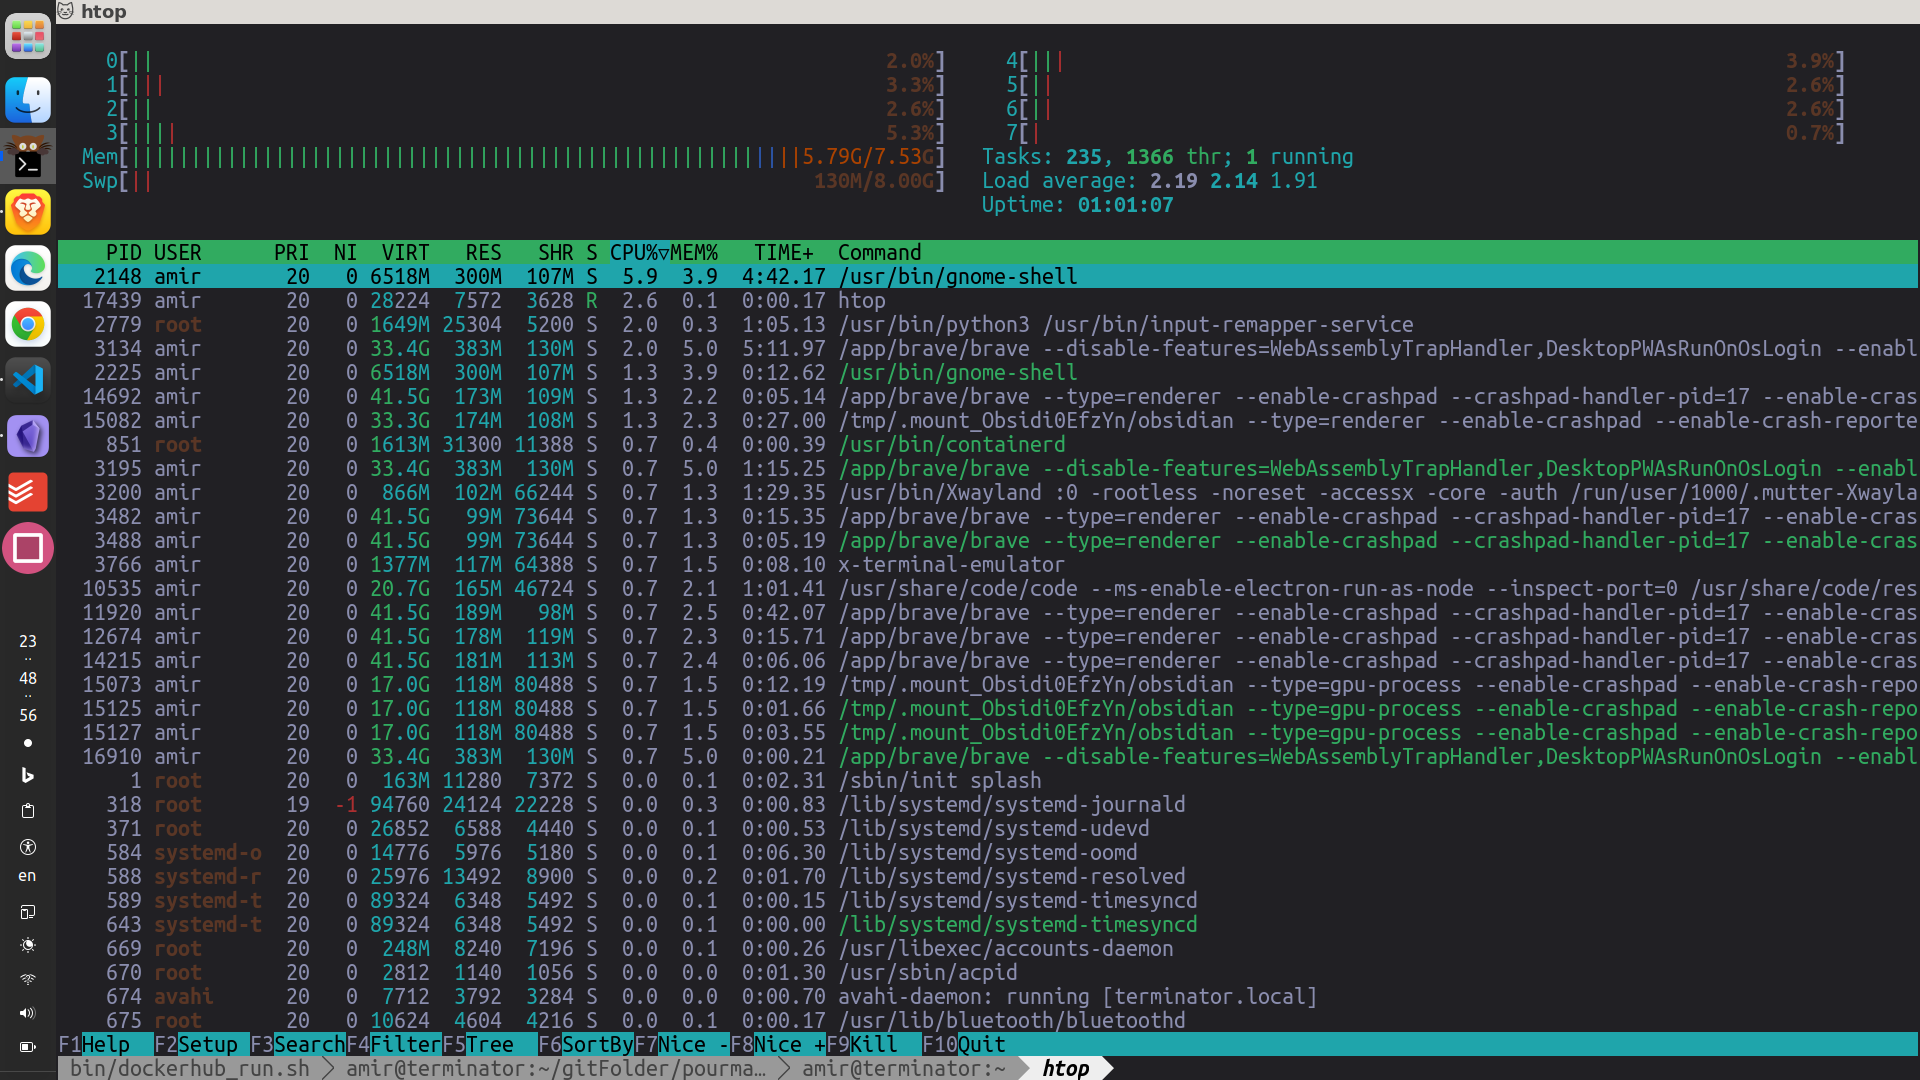Select the bluetoothd process row

pyautogui.click(x=988, y=1021)
